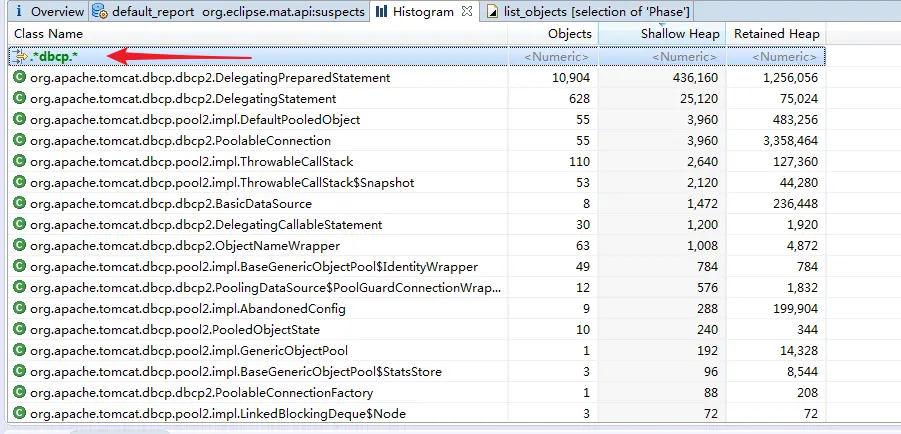Viewport: 901px width, 434px height.
Task: Select the ThrowableCallStack$Snapshot class name
Action: coord(222,183)
